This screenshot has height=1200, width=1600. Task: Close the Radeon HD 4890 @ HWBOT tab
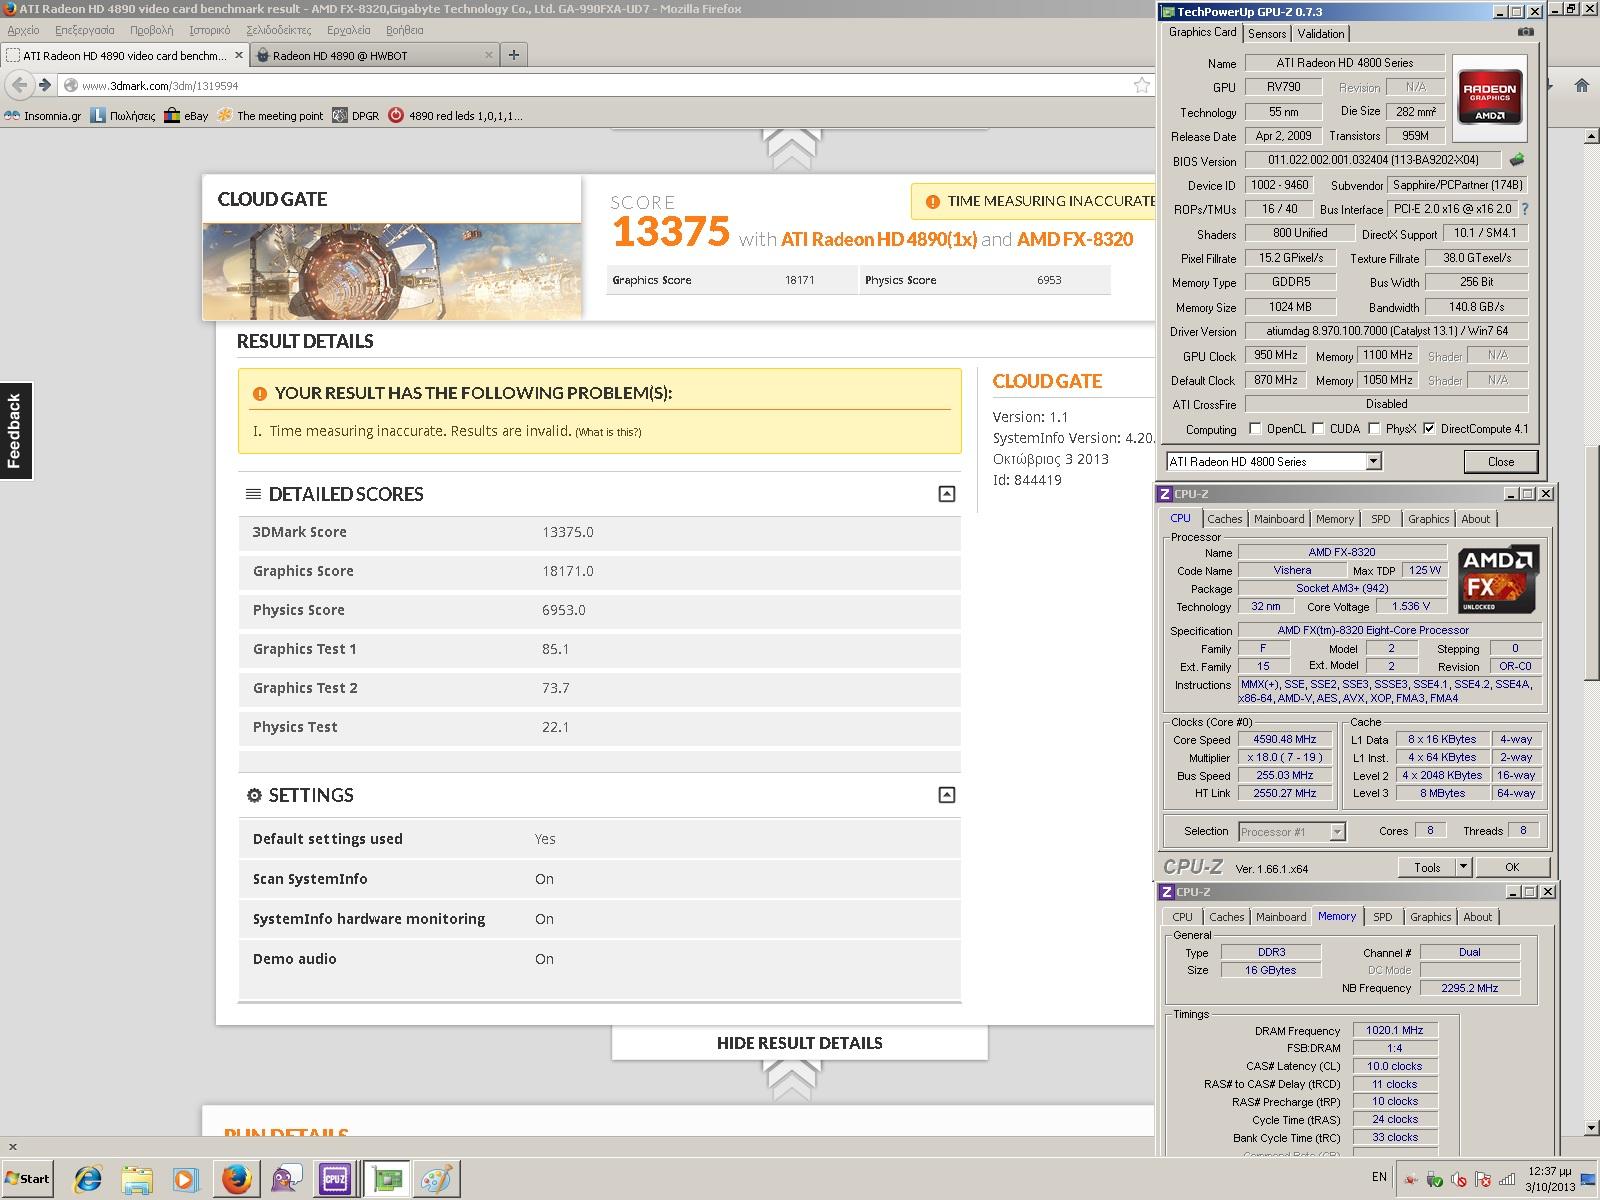point(488,56)
